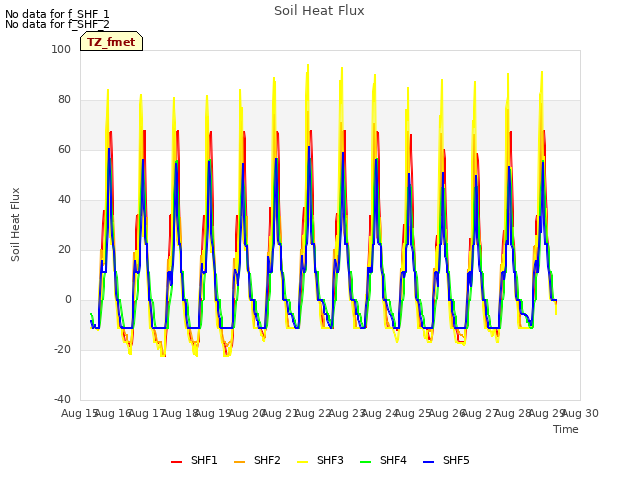Viewport: 640px width, 480px height.
Task: Select the SHF1 legend label
Action: pyautogui.click(x=204, y=460)
